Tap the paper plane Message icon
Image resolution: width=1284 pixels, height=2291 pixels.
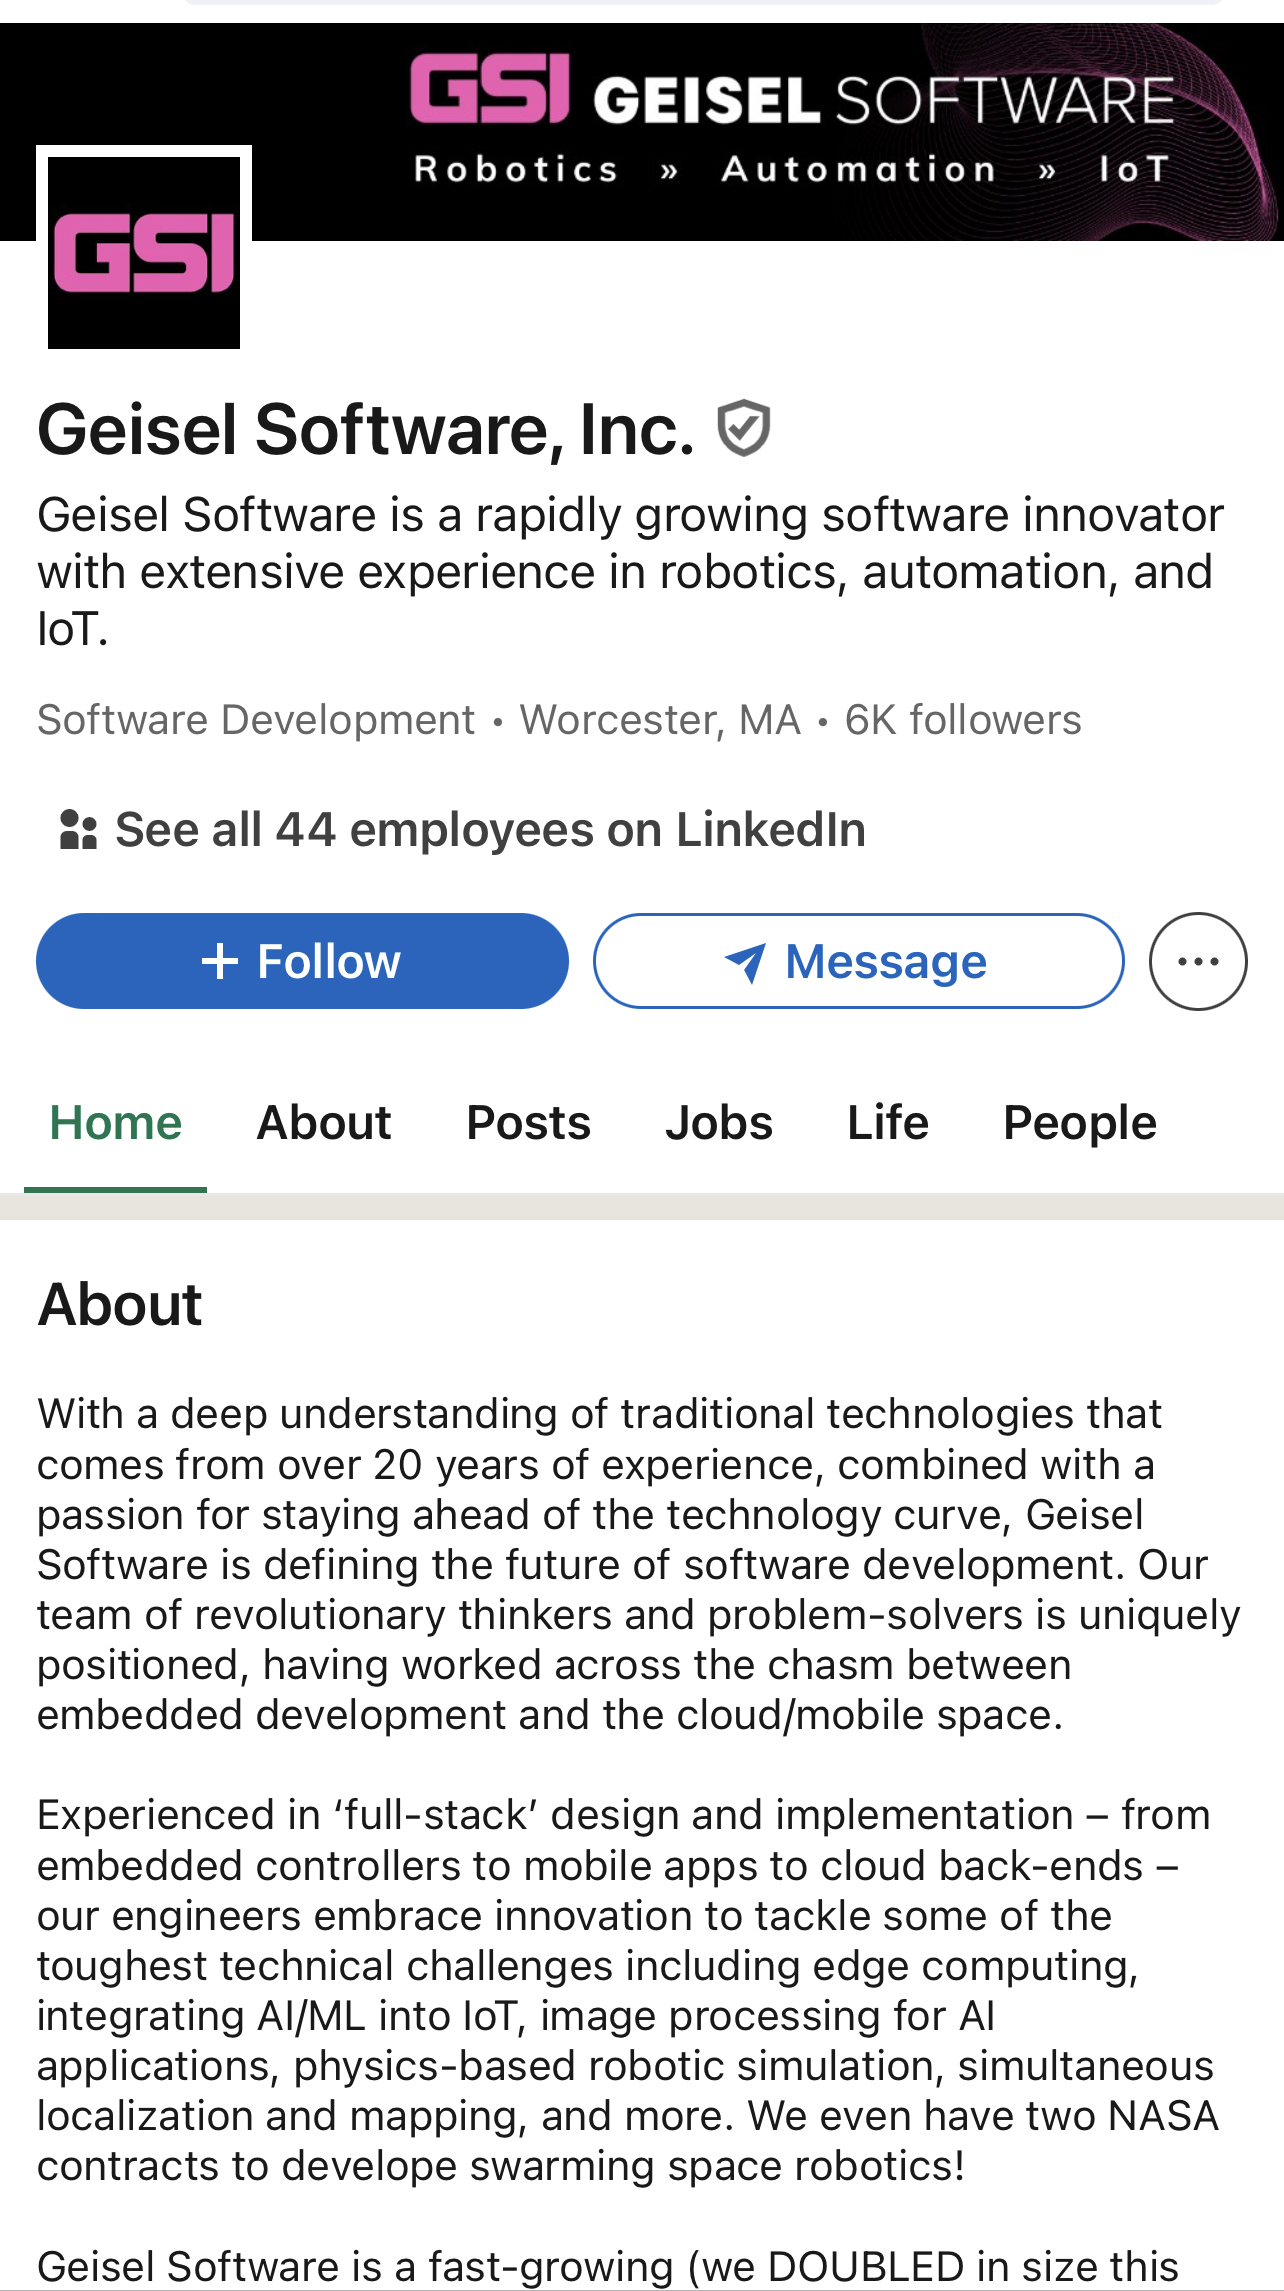[745, 963]
